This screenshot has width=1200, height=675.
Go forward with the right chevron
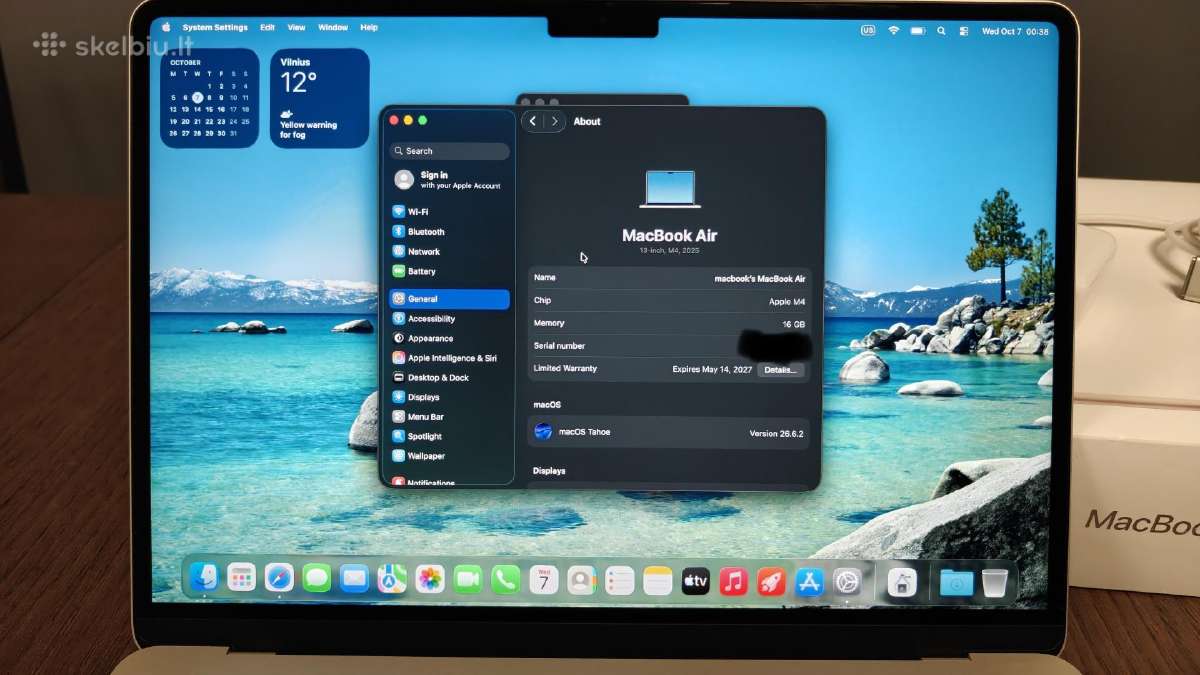coord(555,121)
